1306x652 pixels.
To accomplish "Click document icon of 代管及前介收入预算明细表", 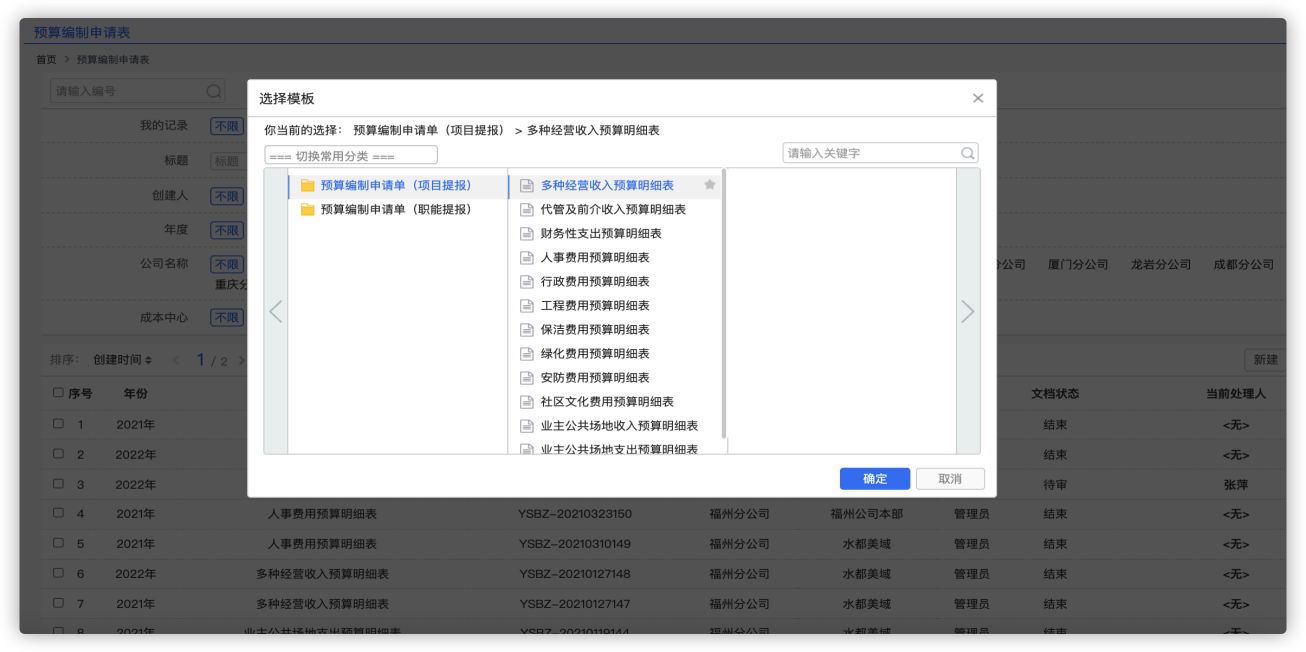I will coord(527,210).
